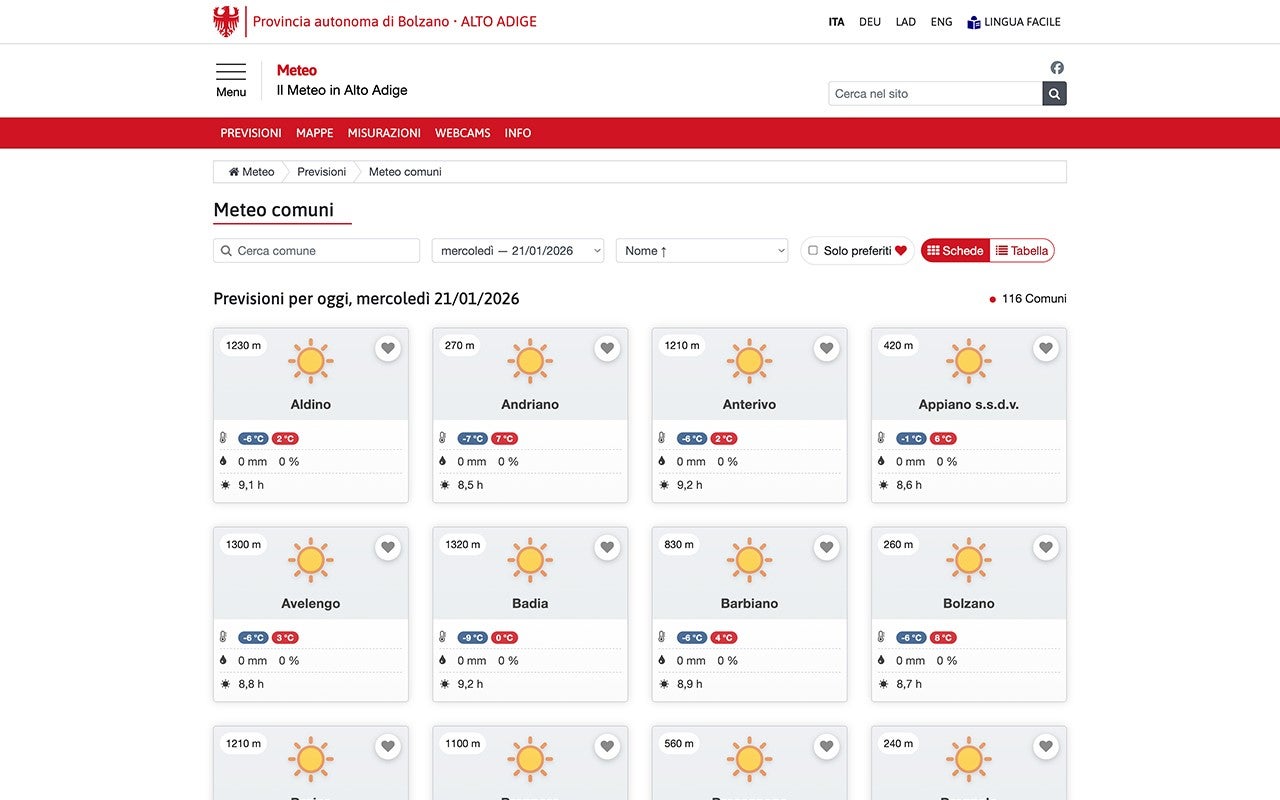
Task: Open the hamburger Menu icon
Action: [x=231, y=72]
